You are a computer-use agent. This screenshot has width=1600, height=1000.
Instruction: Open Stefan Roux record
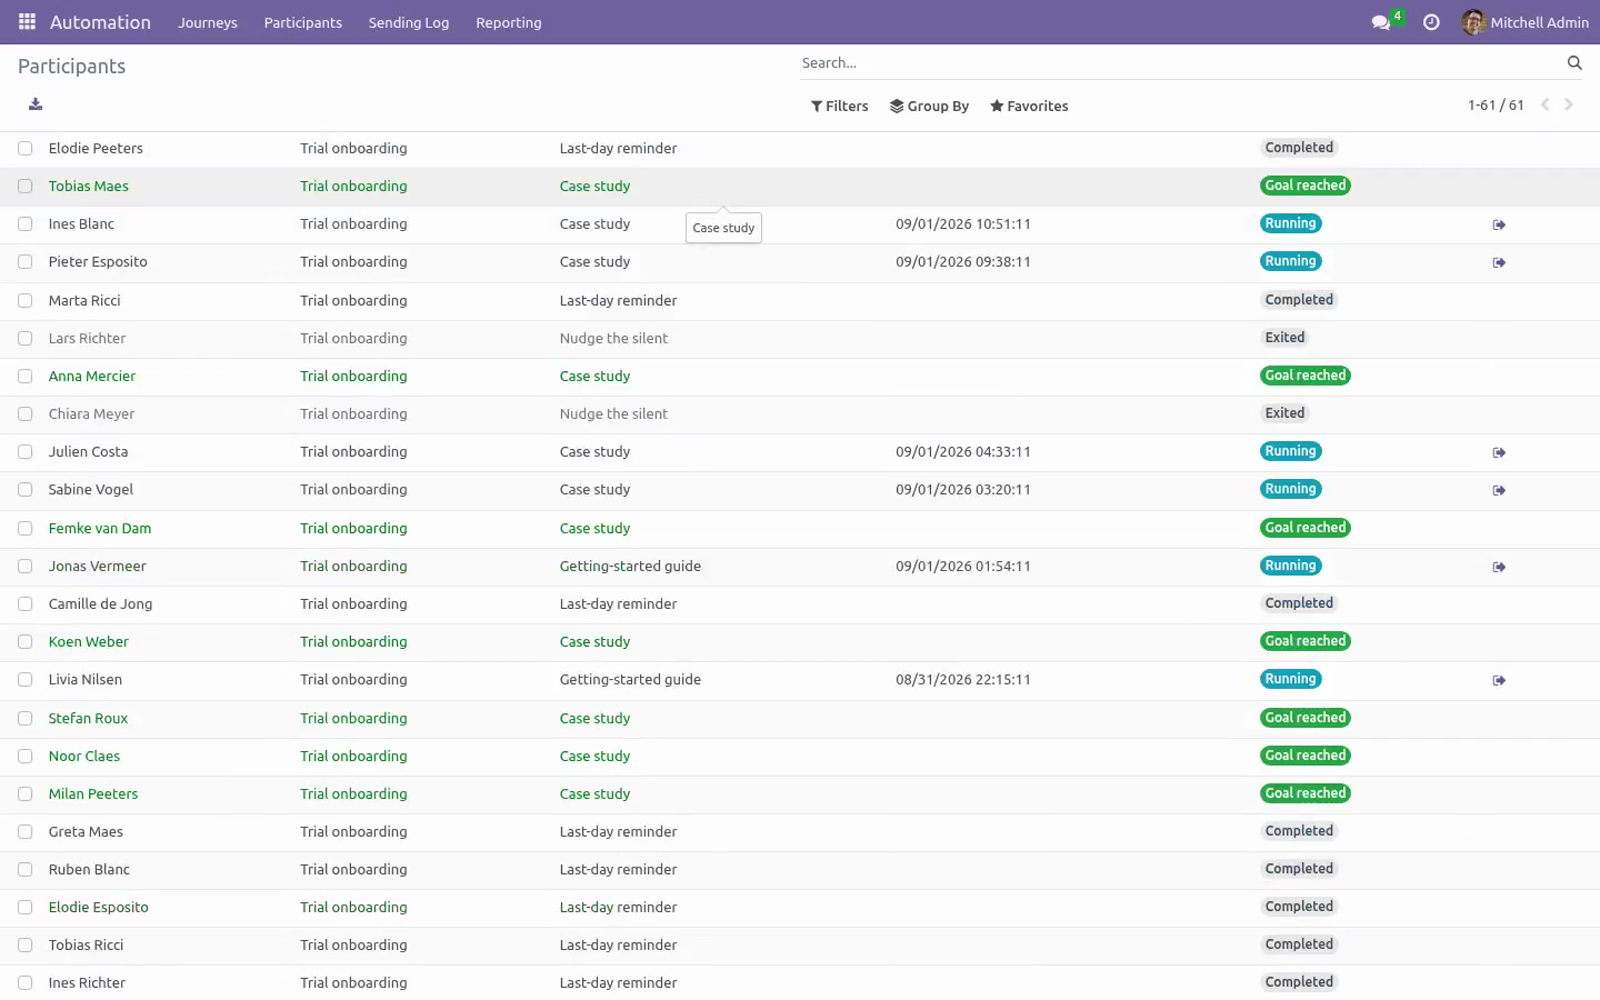(x=88, y=718)
